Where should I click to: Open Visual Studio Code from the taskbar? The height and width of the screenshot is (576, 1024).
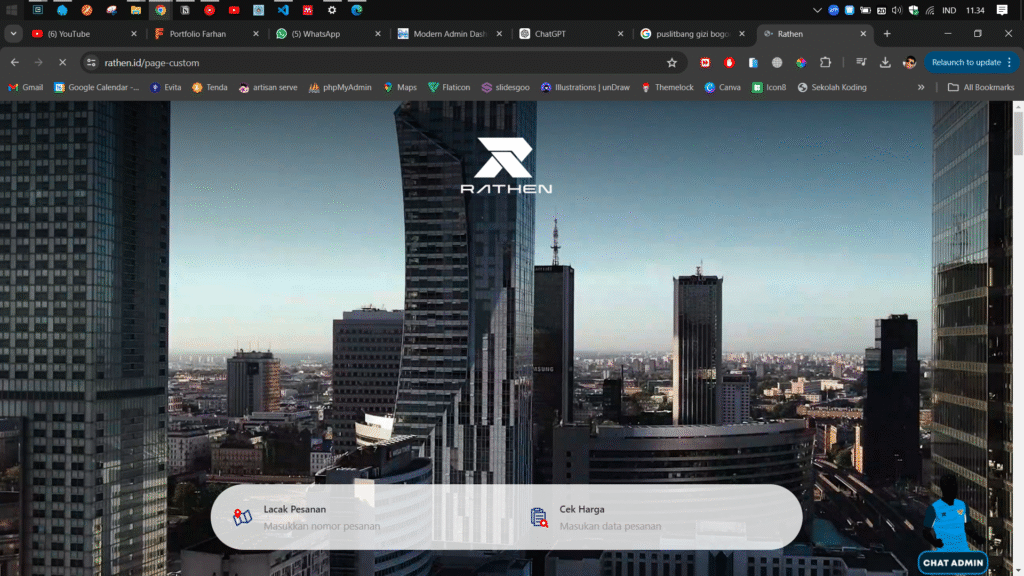pos(283,10)
